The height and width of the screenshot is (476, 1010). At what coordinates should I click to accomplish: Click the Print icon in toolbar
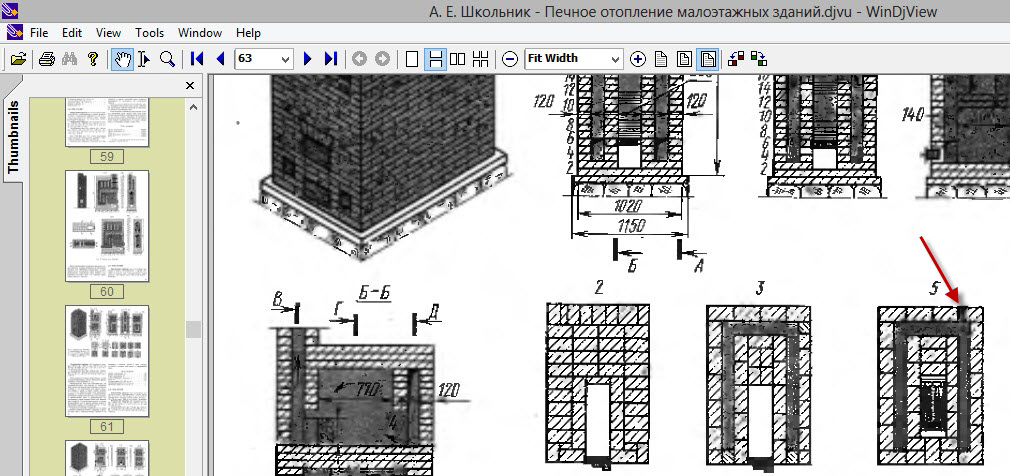46,59
